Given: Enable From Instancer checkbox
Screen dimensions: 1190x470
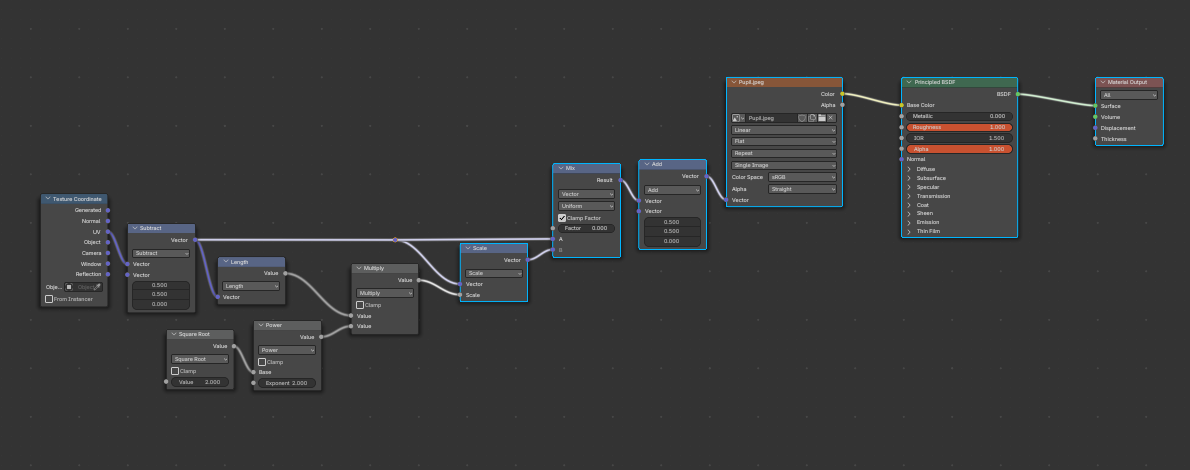Looking at the screenshot, I should pyautogui.click(x=49, y=299).
